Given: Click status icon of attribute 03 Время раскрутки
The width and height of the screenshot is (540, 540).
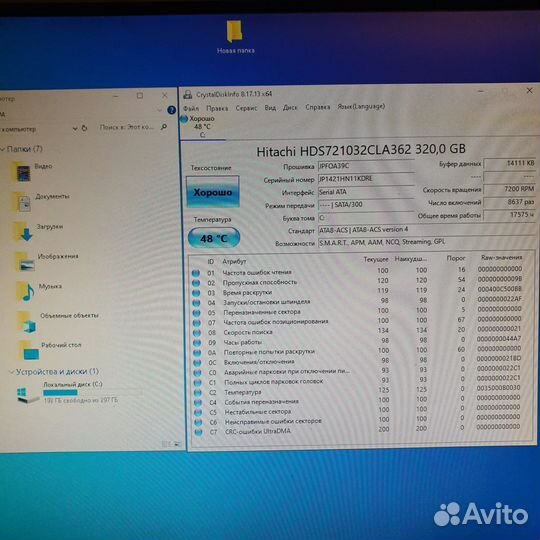Looking at the screenshot, I should point(196,293).
